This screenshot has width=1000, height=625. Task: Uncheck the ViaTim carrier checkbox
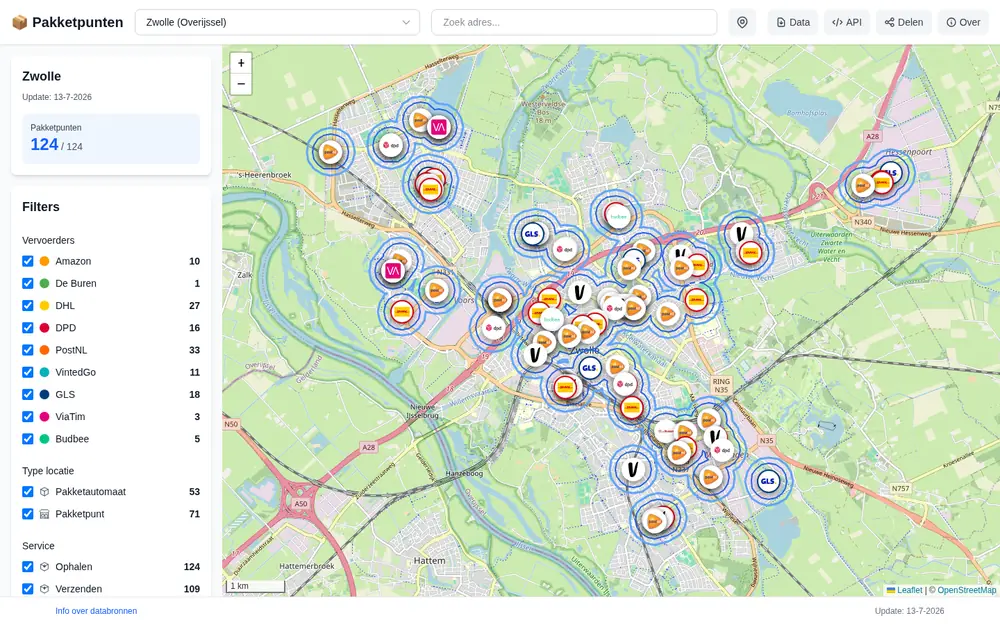tap(27, 416)
